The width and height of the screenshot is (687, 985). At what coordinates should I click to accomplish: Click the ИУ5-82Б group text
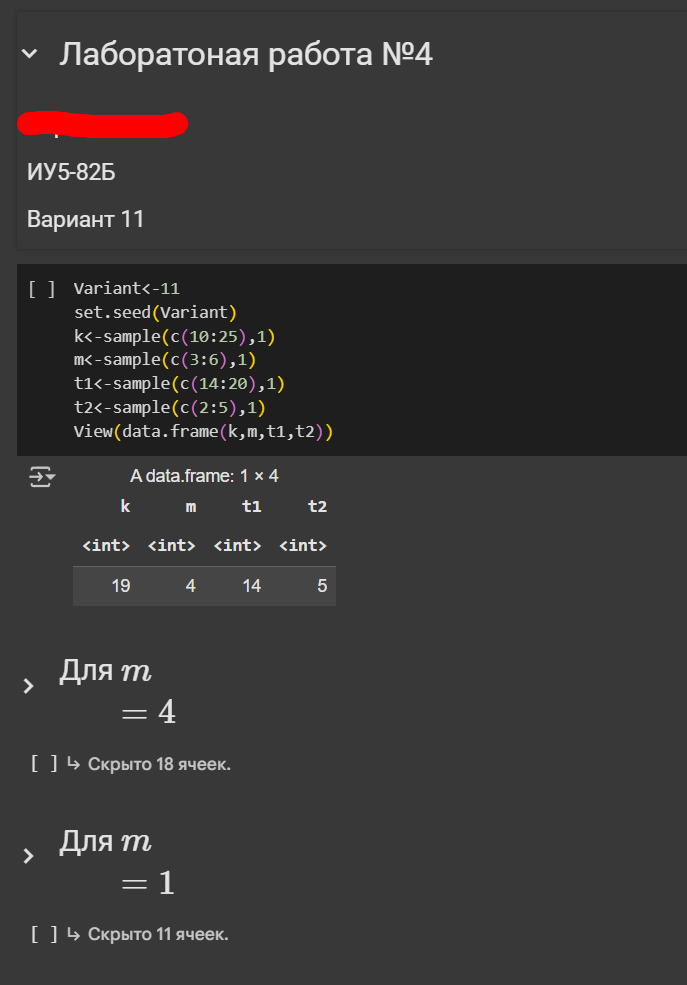pyautogui.click(x=71, y=172)
